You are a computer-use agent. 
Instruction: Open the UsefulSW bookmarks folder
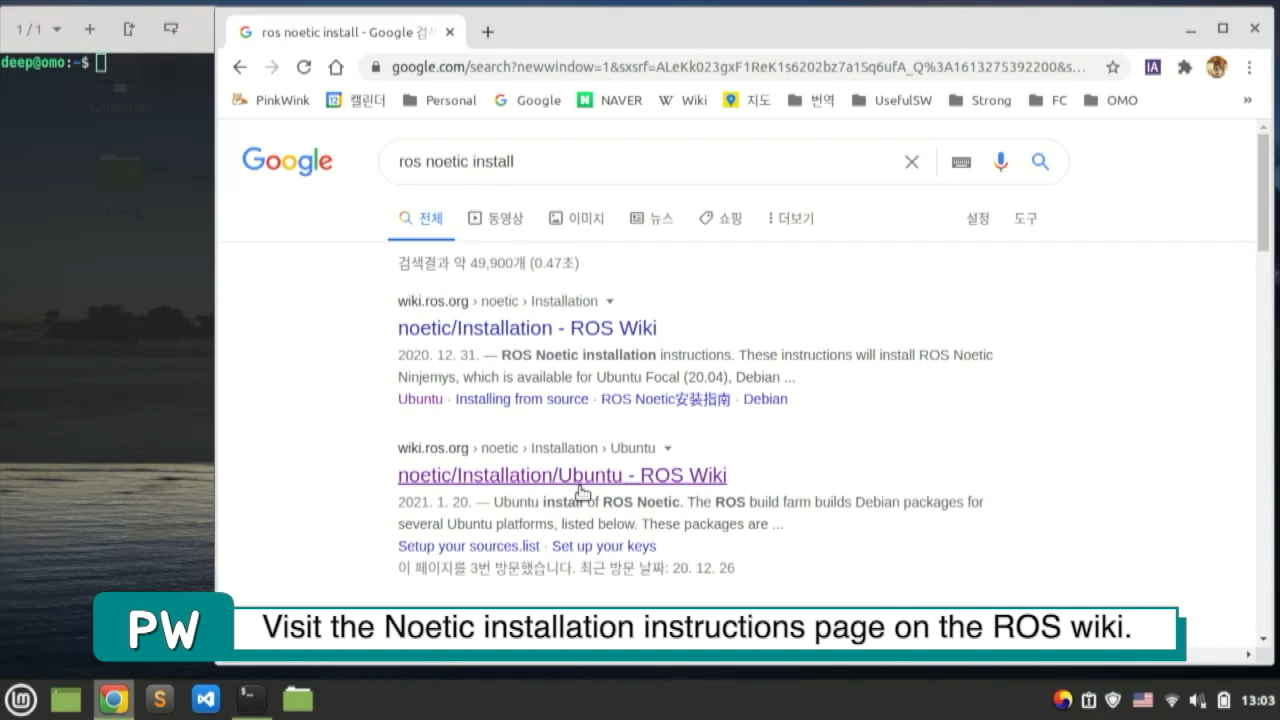pos(891,100)
